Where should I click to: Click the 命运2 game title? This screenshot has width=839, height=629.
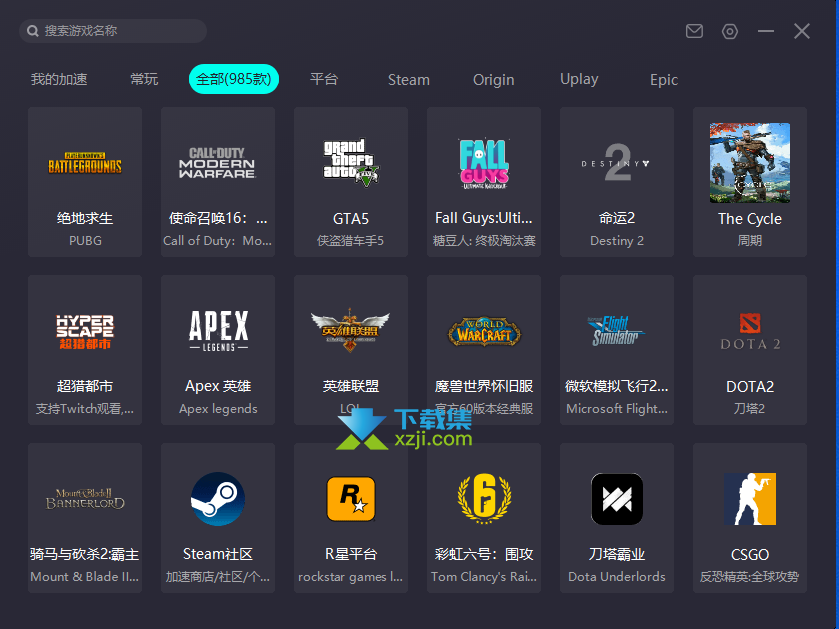coord(616,218)
